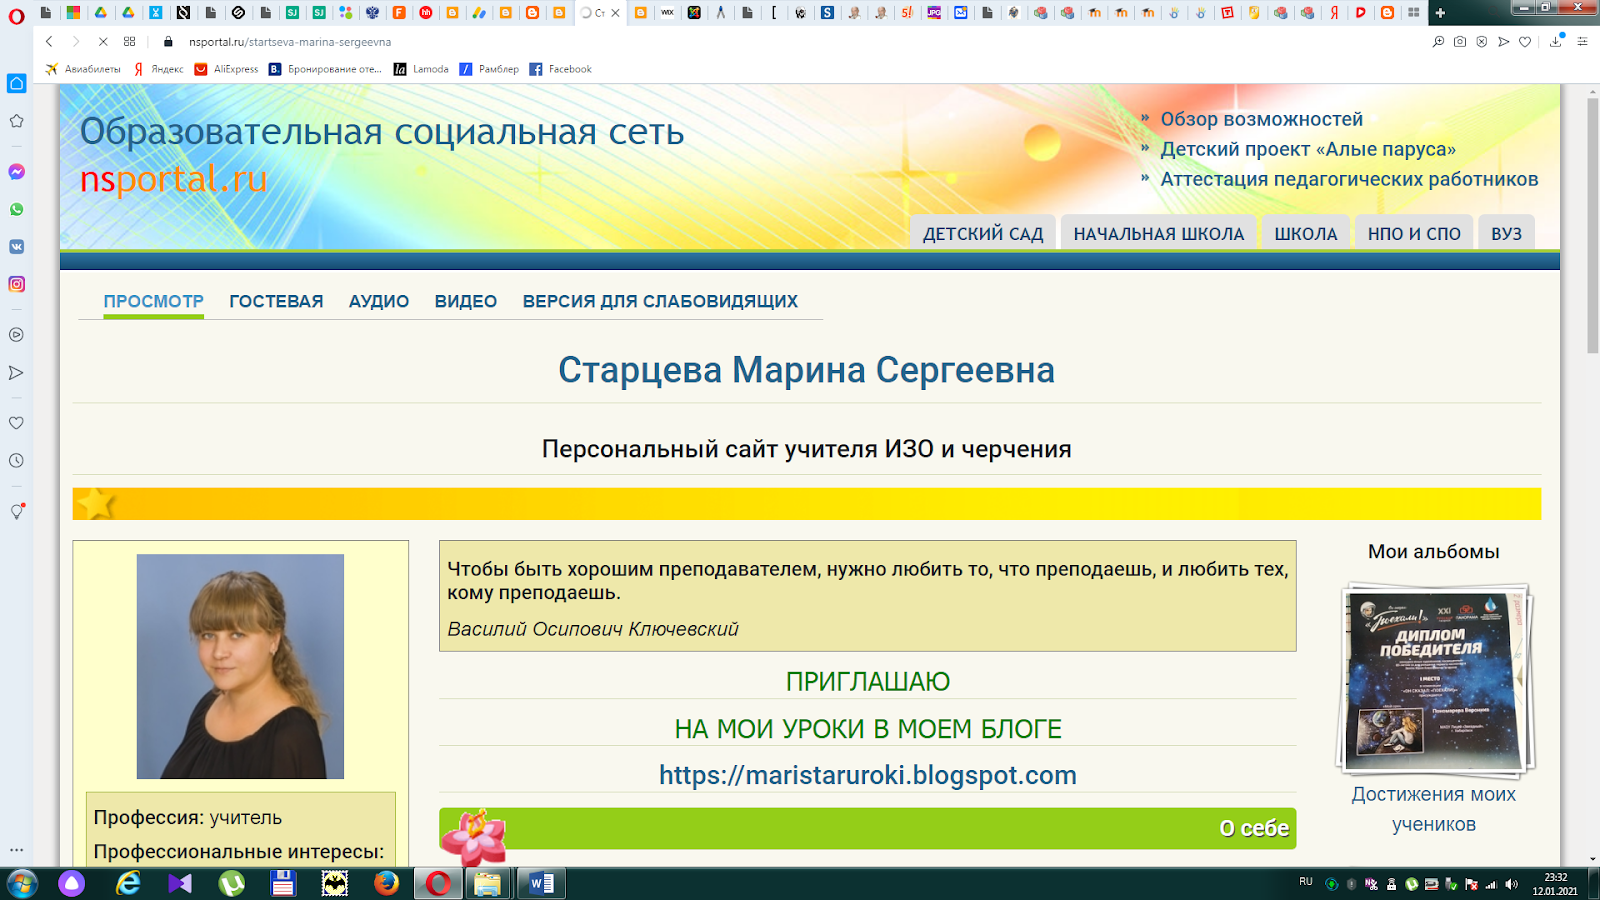Send page to device with Flow arrow icon
1600x900 pixels.
pos(1503,43)
